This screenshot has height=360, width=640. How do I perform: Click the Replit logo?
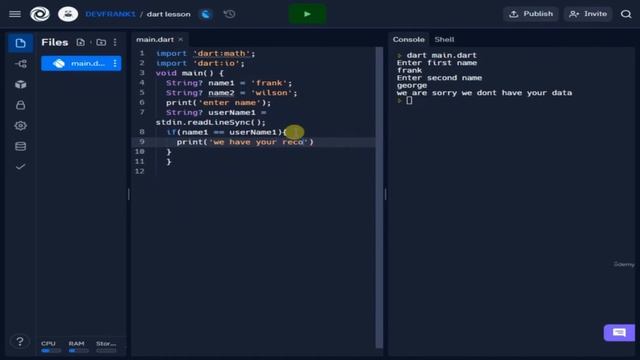click(x=40, y=14)
